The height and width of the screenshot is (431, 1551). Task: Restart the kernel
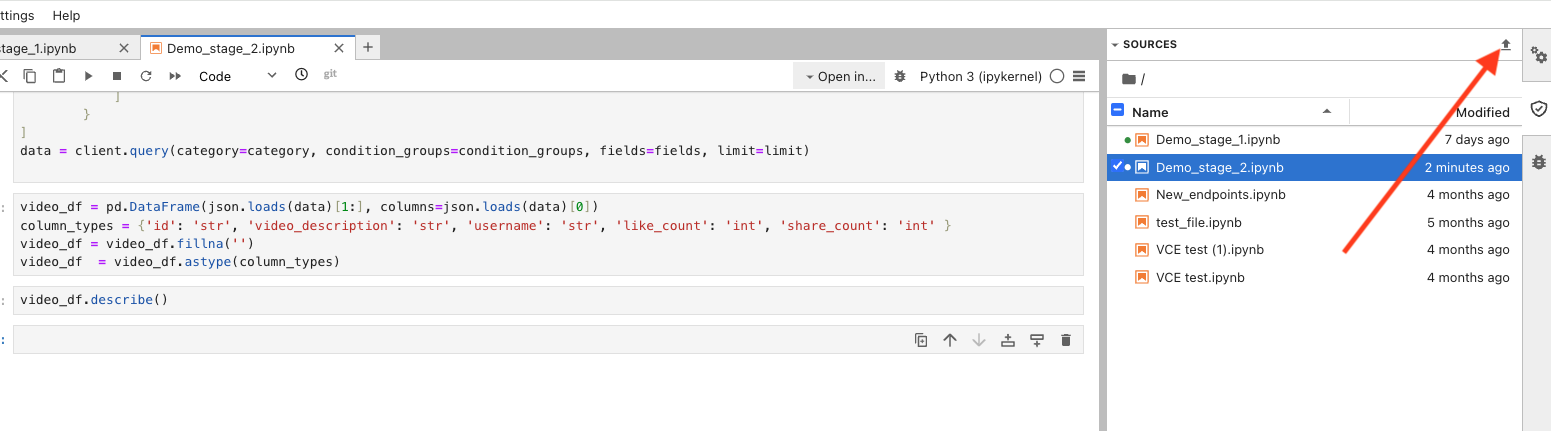click(146, 76)
